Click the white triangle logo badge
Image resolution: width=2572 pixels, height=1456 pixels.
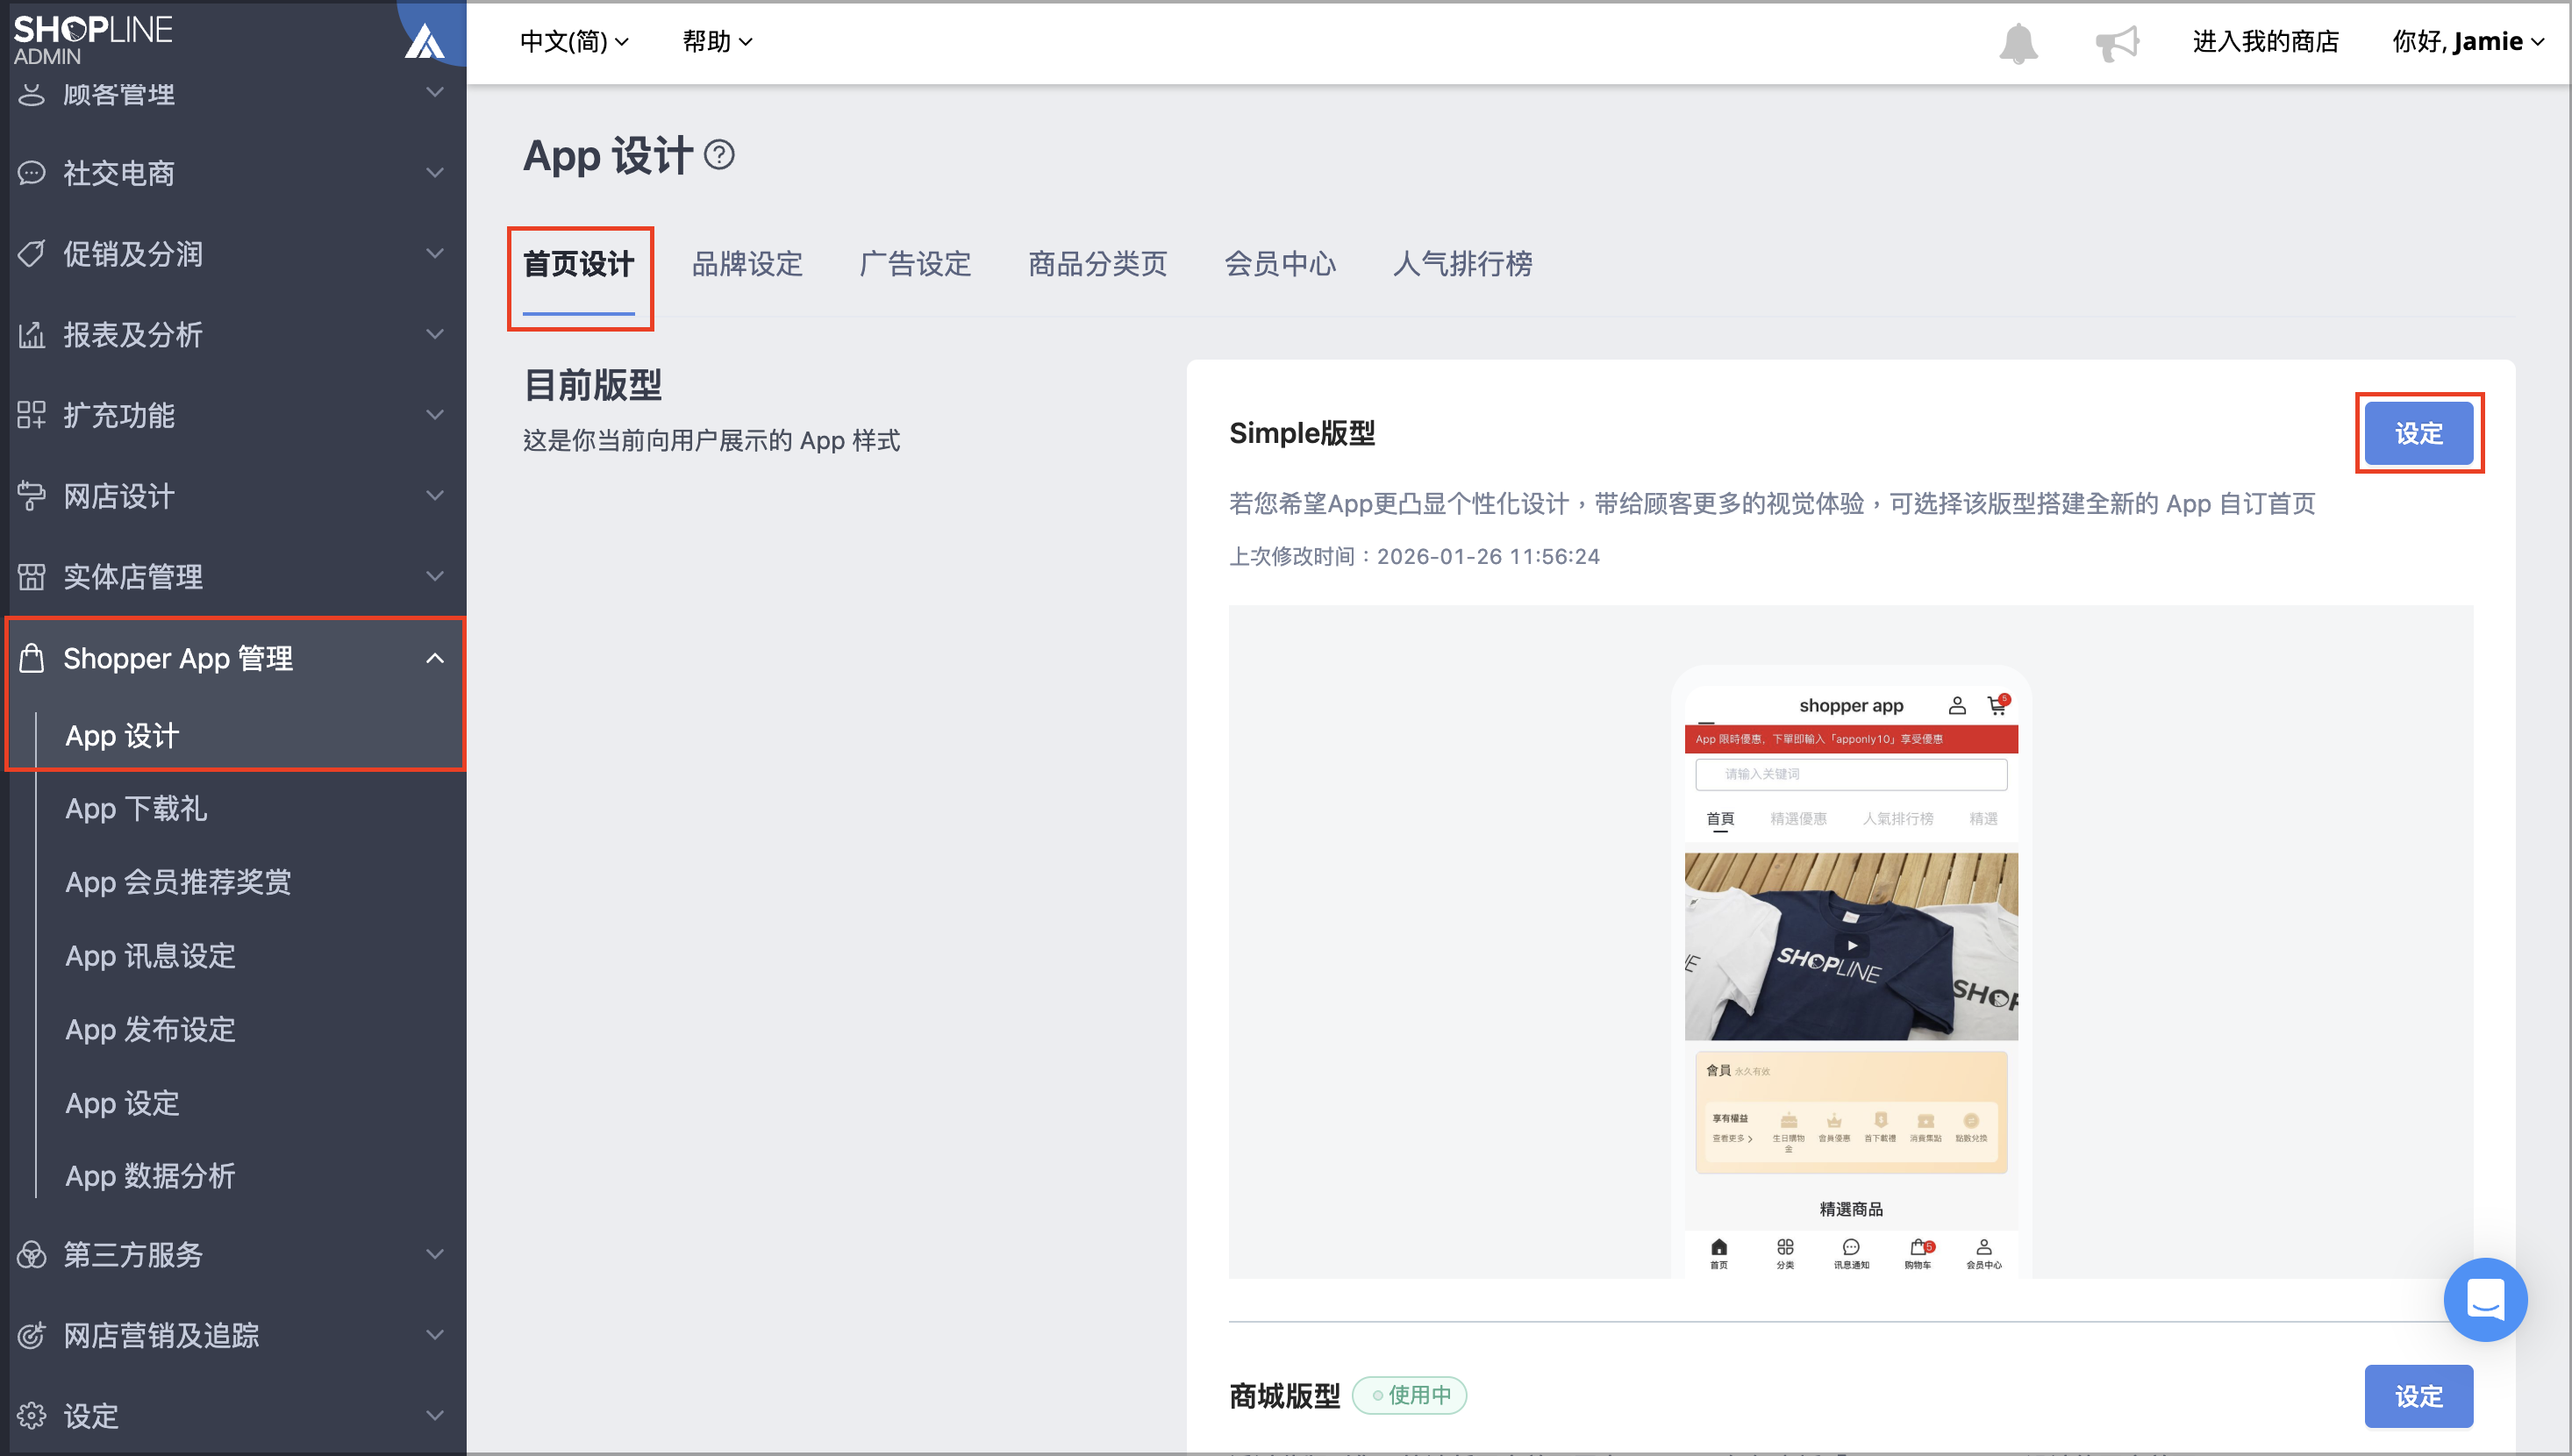[x=424, y=41]
